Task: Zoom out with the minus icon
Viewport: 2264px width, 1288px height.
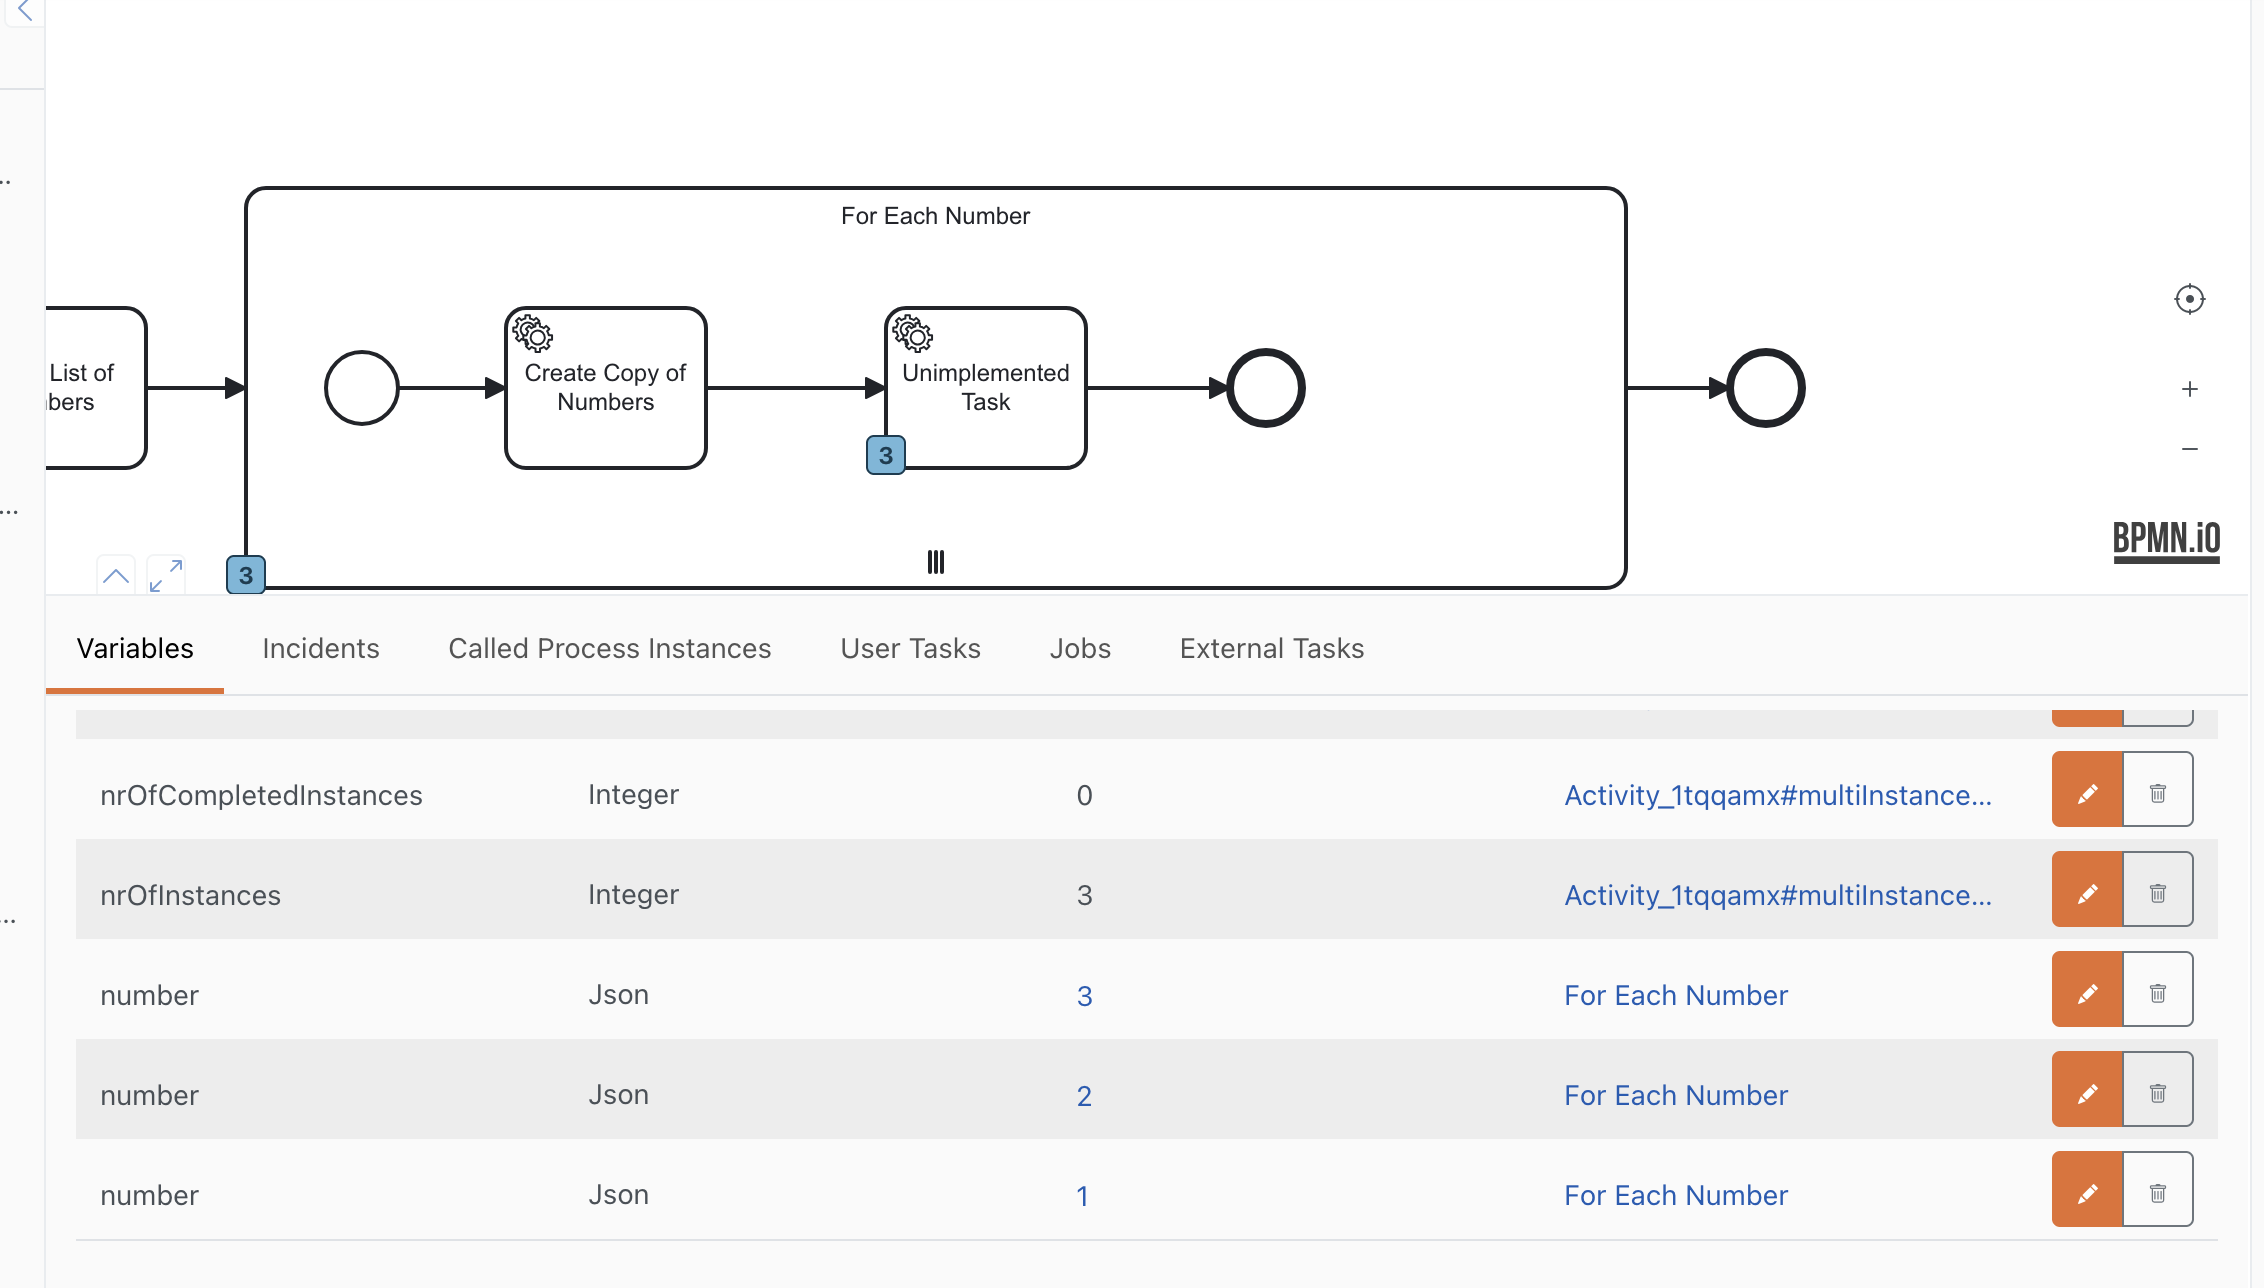Action: [x=2189, y=449]
